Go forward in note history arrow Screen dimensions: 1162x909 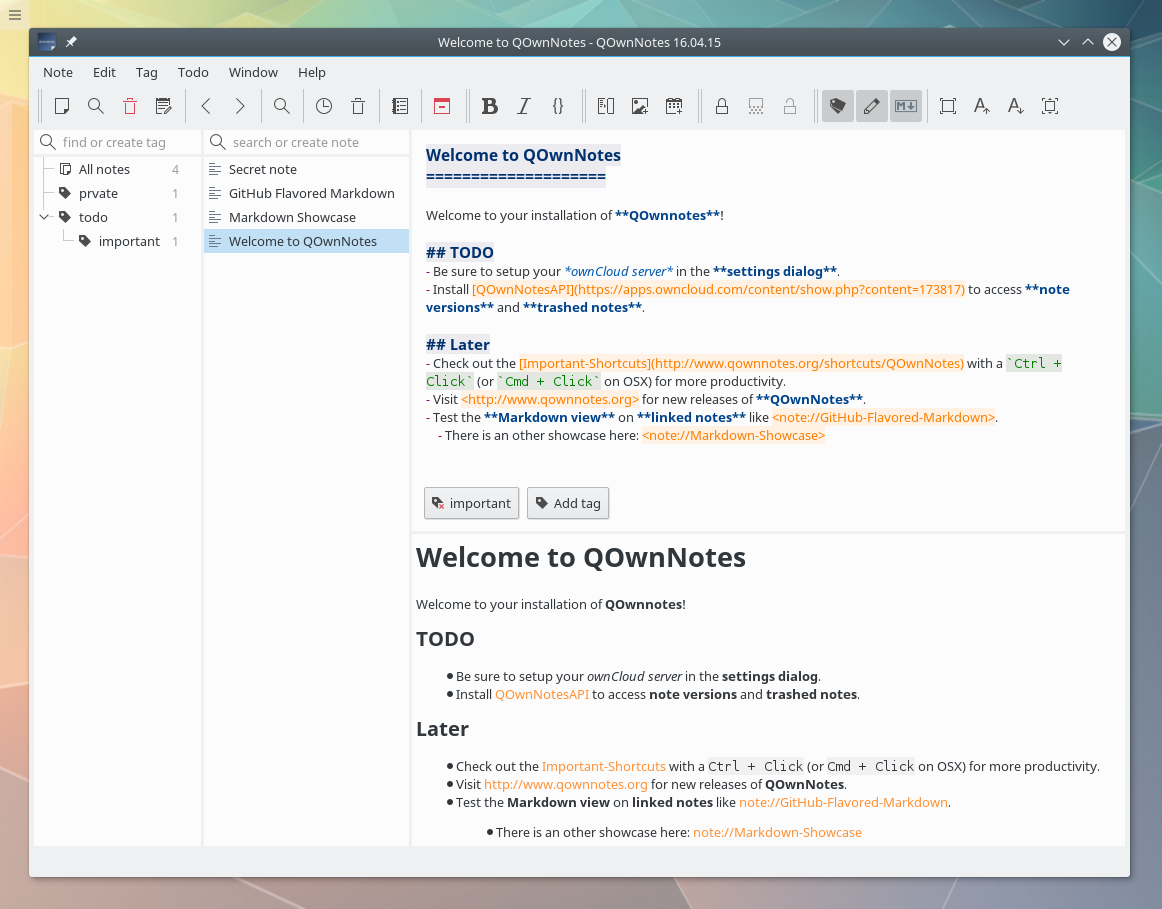coord(240,106)
